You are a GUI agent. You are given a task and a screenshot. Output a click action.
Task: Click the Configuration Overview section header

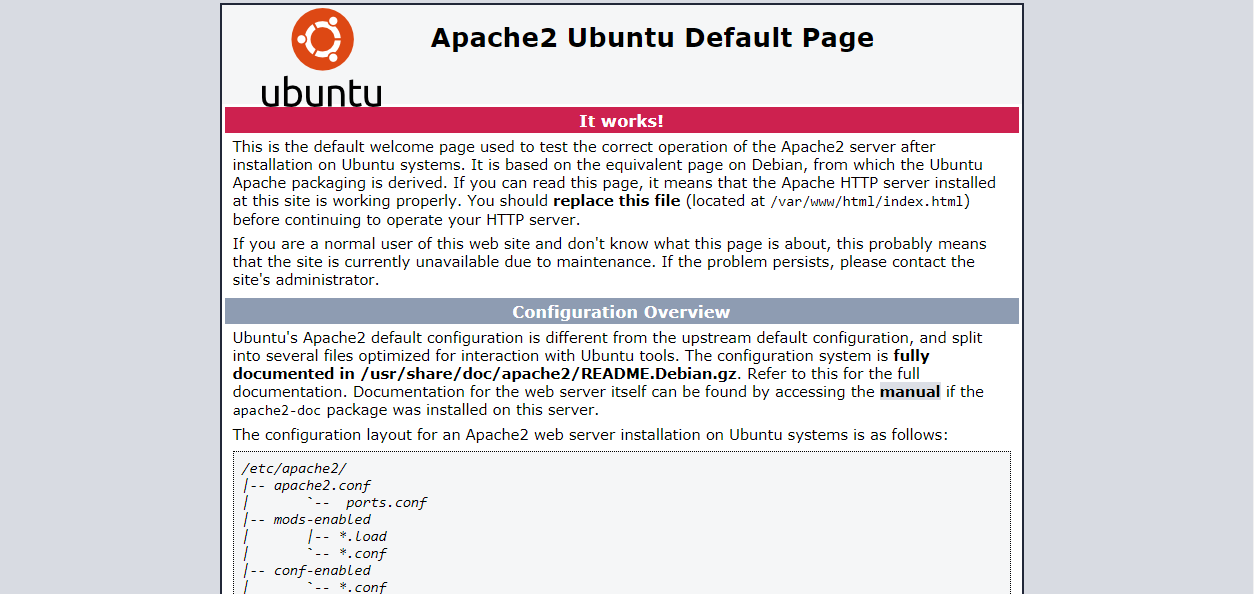click(622, 312)
